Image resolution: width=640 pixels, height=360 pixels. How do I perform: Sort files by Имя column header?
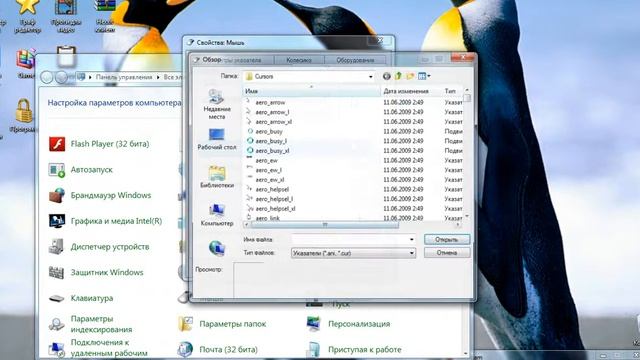(312, 91)
